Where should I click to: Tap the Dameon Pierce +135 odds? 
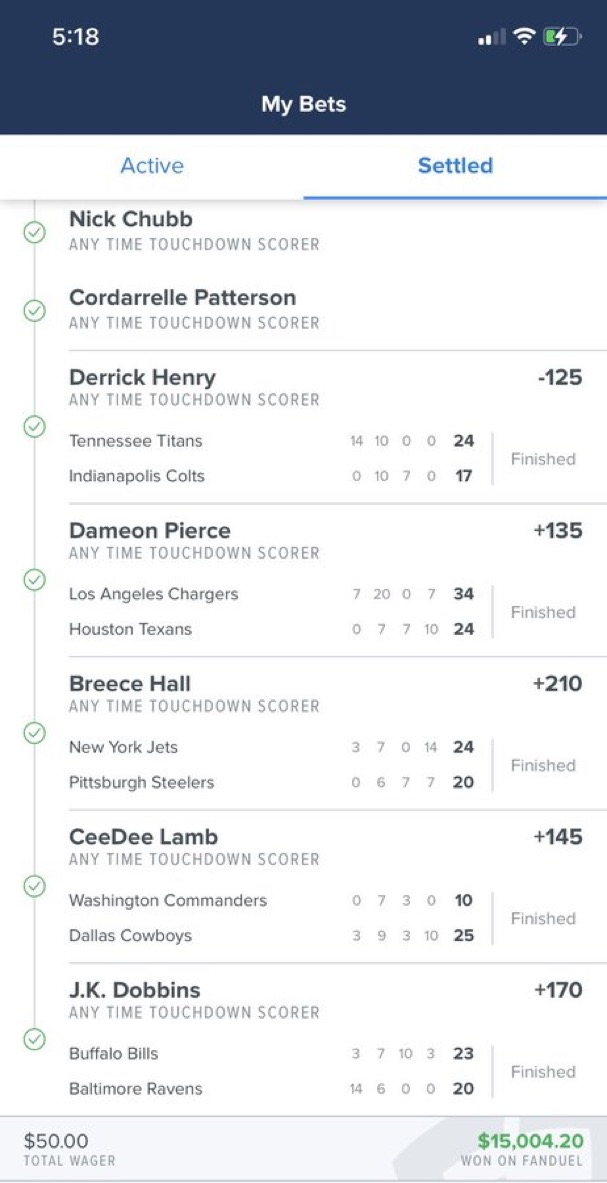557,530
